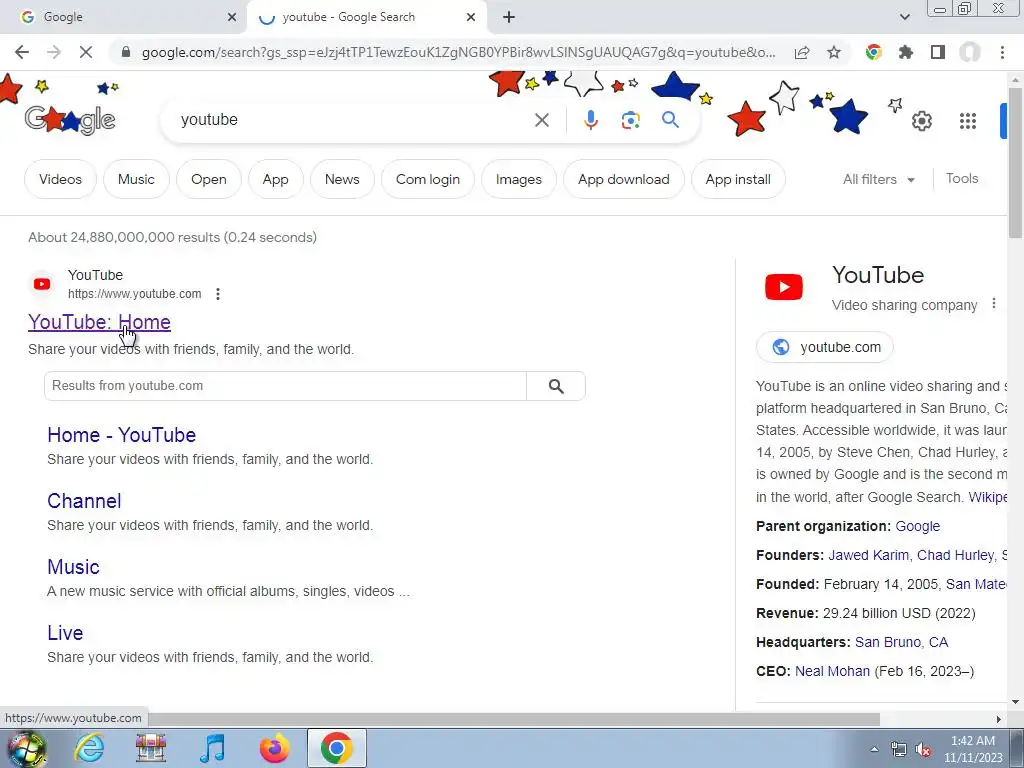The height and width of the screenshot is (768, 1024).
Task: Click the browser back arrow
Action: tap(22, 52)
